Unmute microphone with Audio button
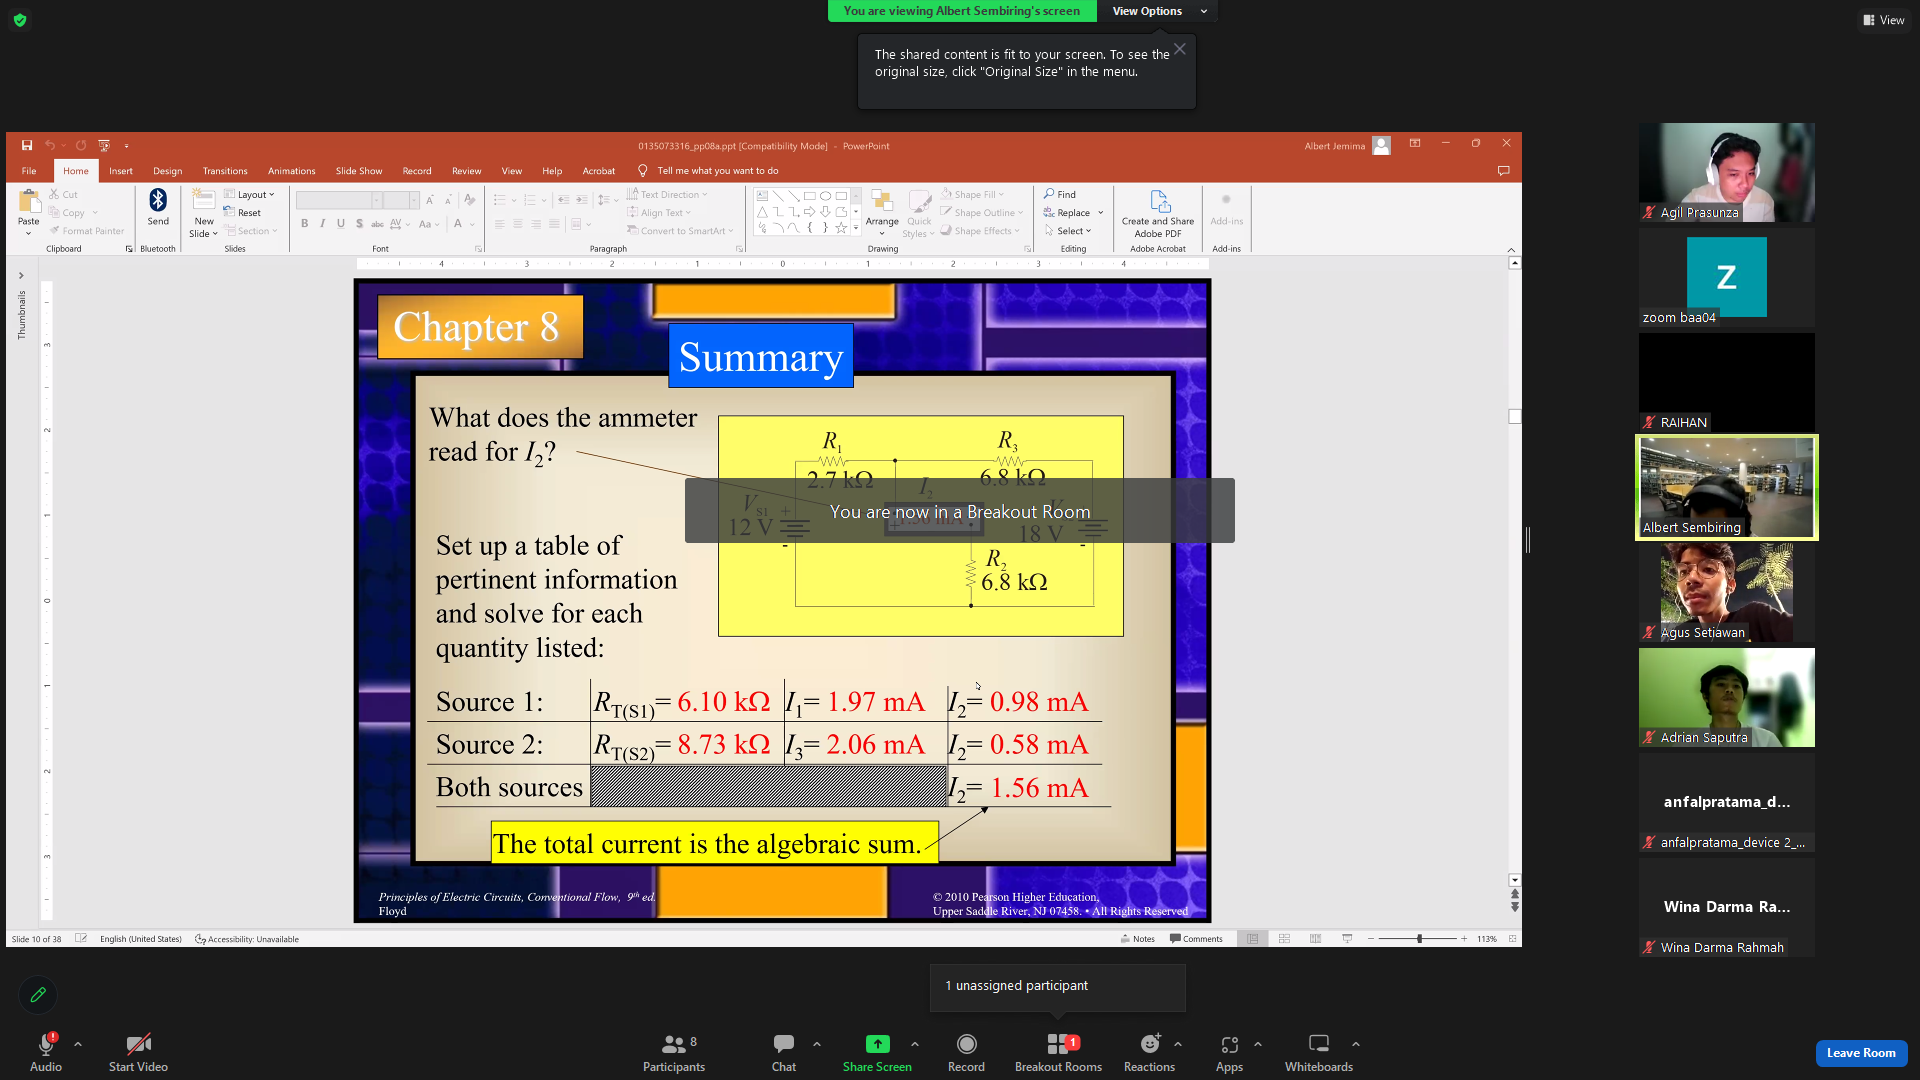Image resolution: width=1920 pixels, height=1080 pixels. [x=46, y=1053]
